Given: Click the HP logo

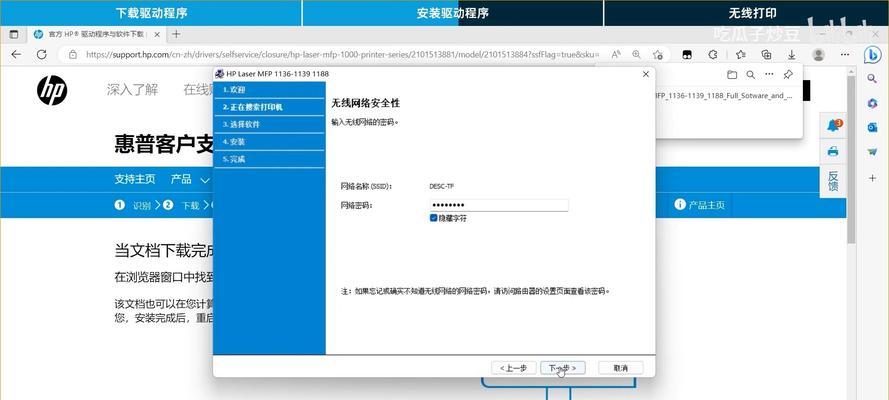Looking at the screenshot, I should pos(52,91).
